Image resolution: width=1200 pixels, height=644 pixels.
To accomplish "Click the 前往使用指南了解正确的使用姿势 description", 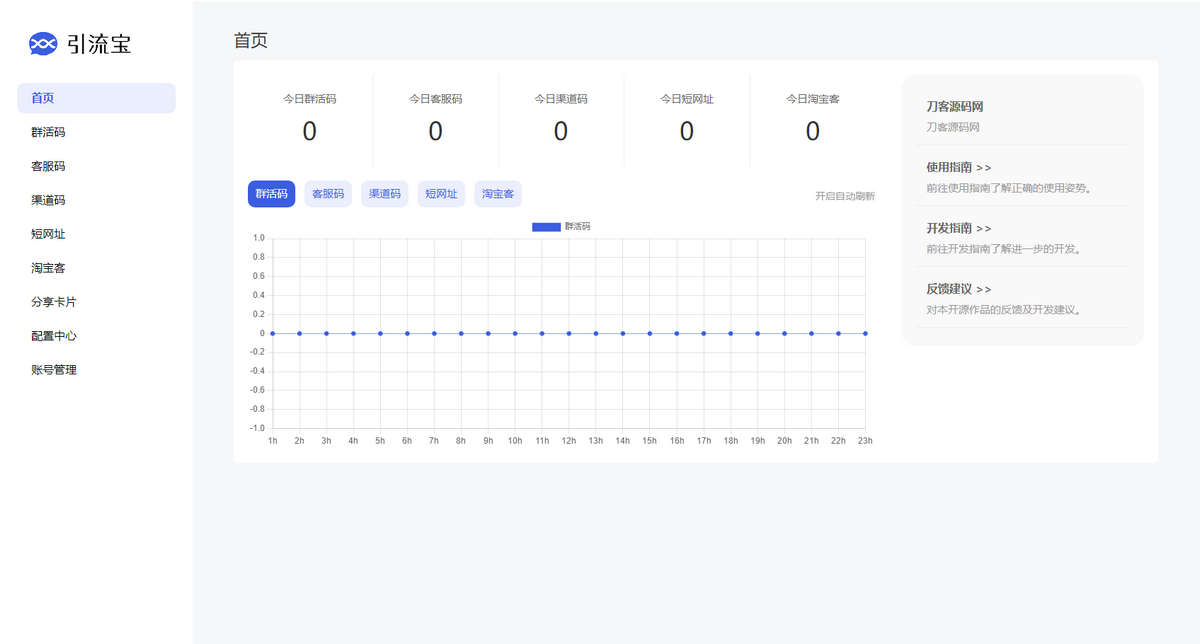I will pyautogui.click(x=1009, y=188).
